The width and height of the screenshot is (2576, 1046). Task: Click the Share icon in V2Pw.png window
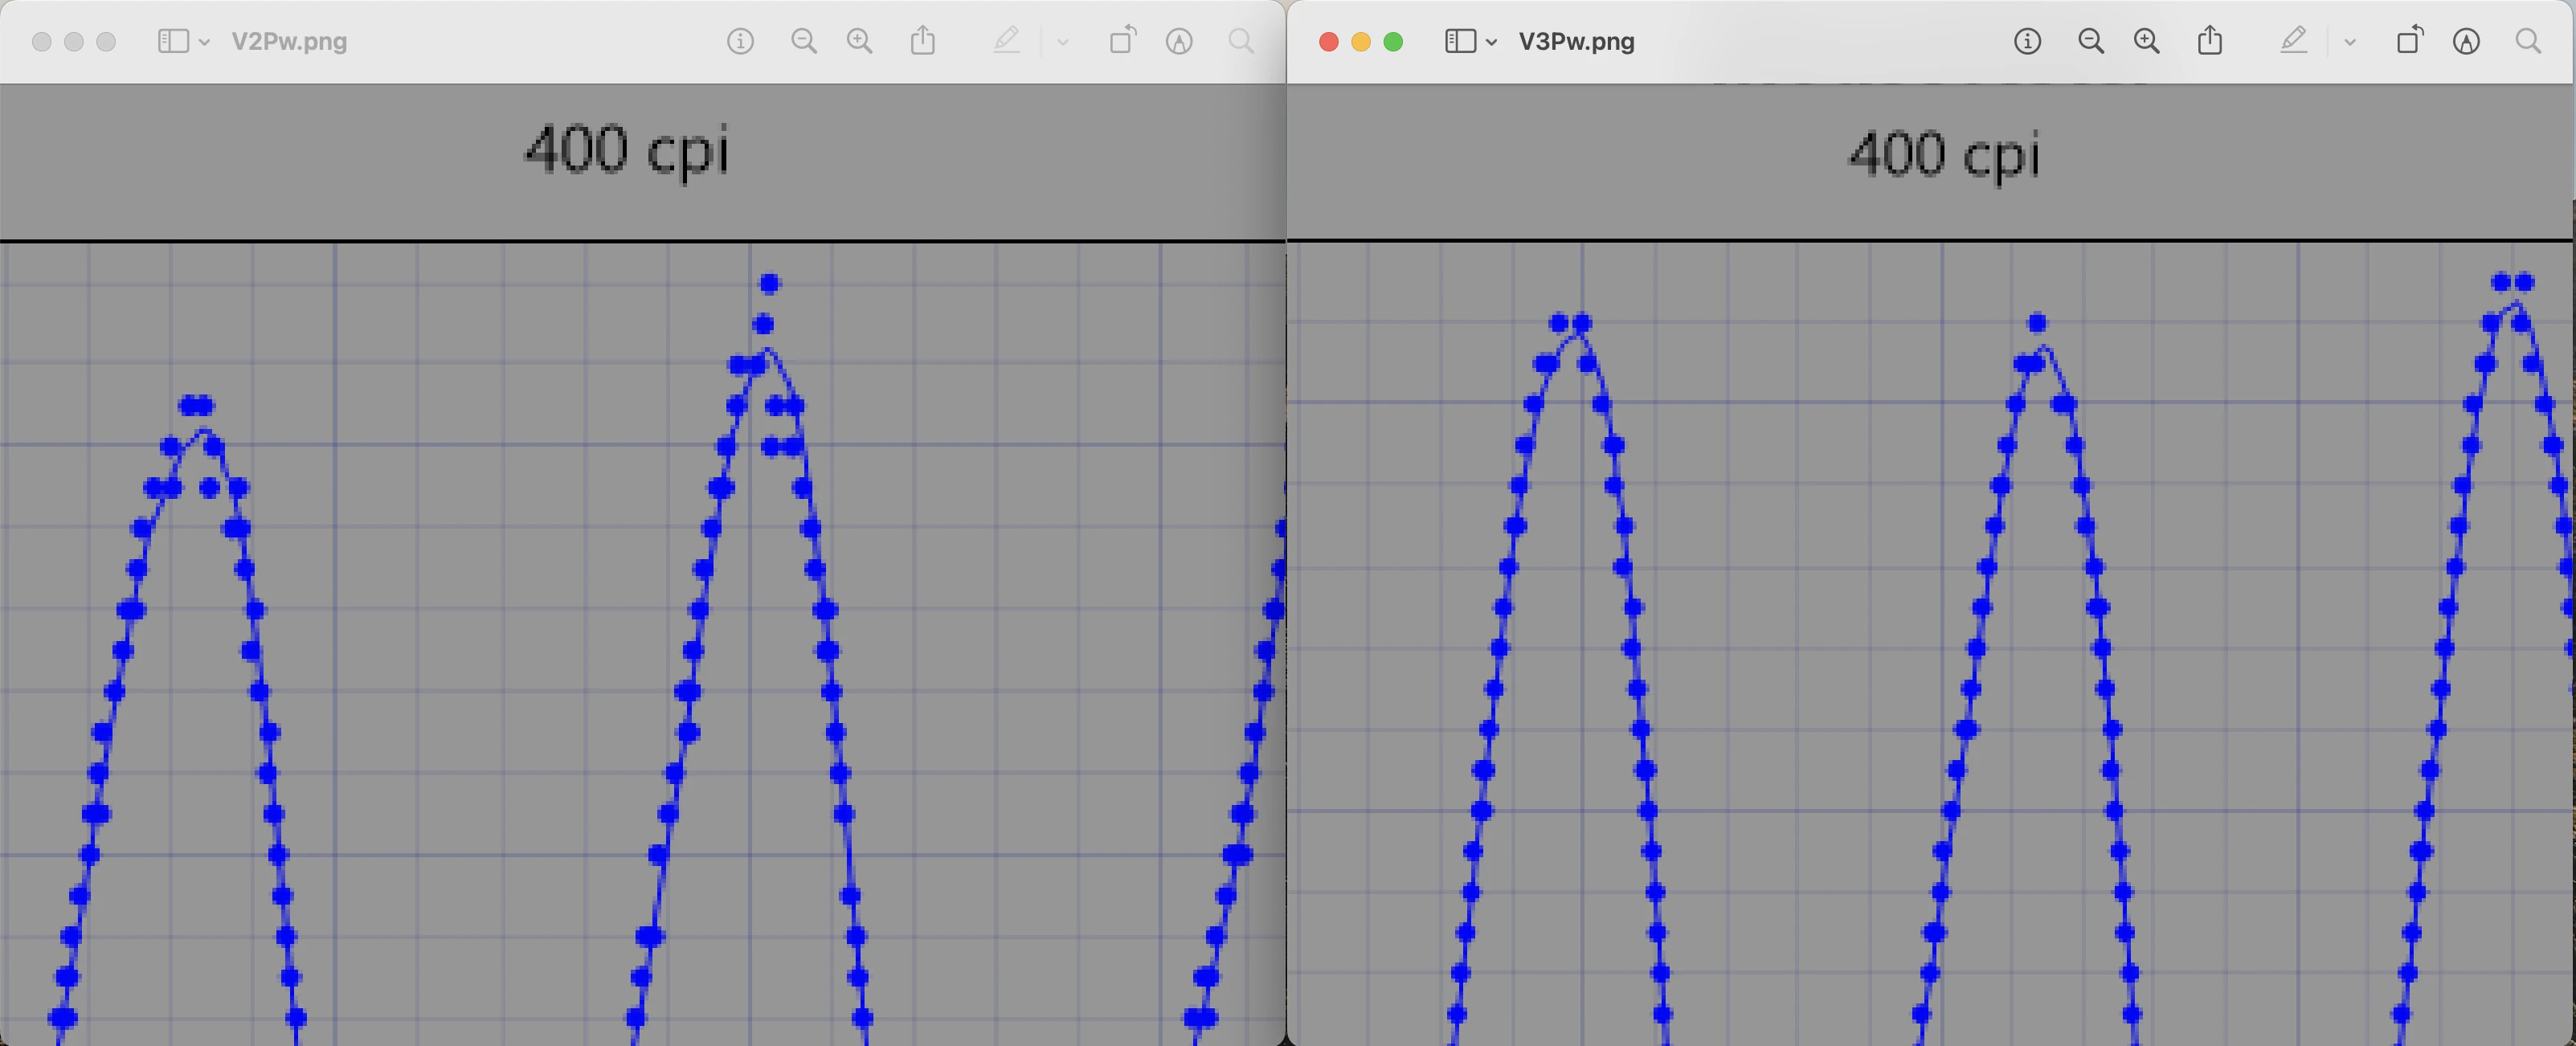click(x=923, y=41)
